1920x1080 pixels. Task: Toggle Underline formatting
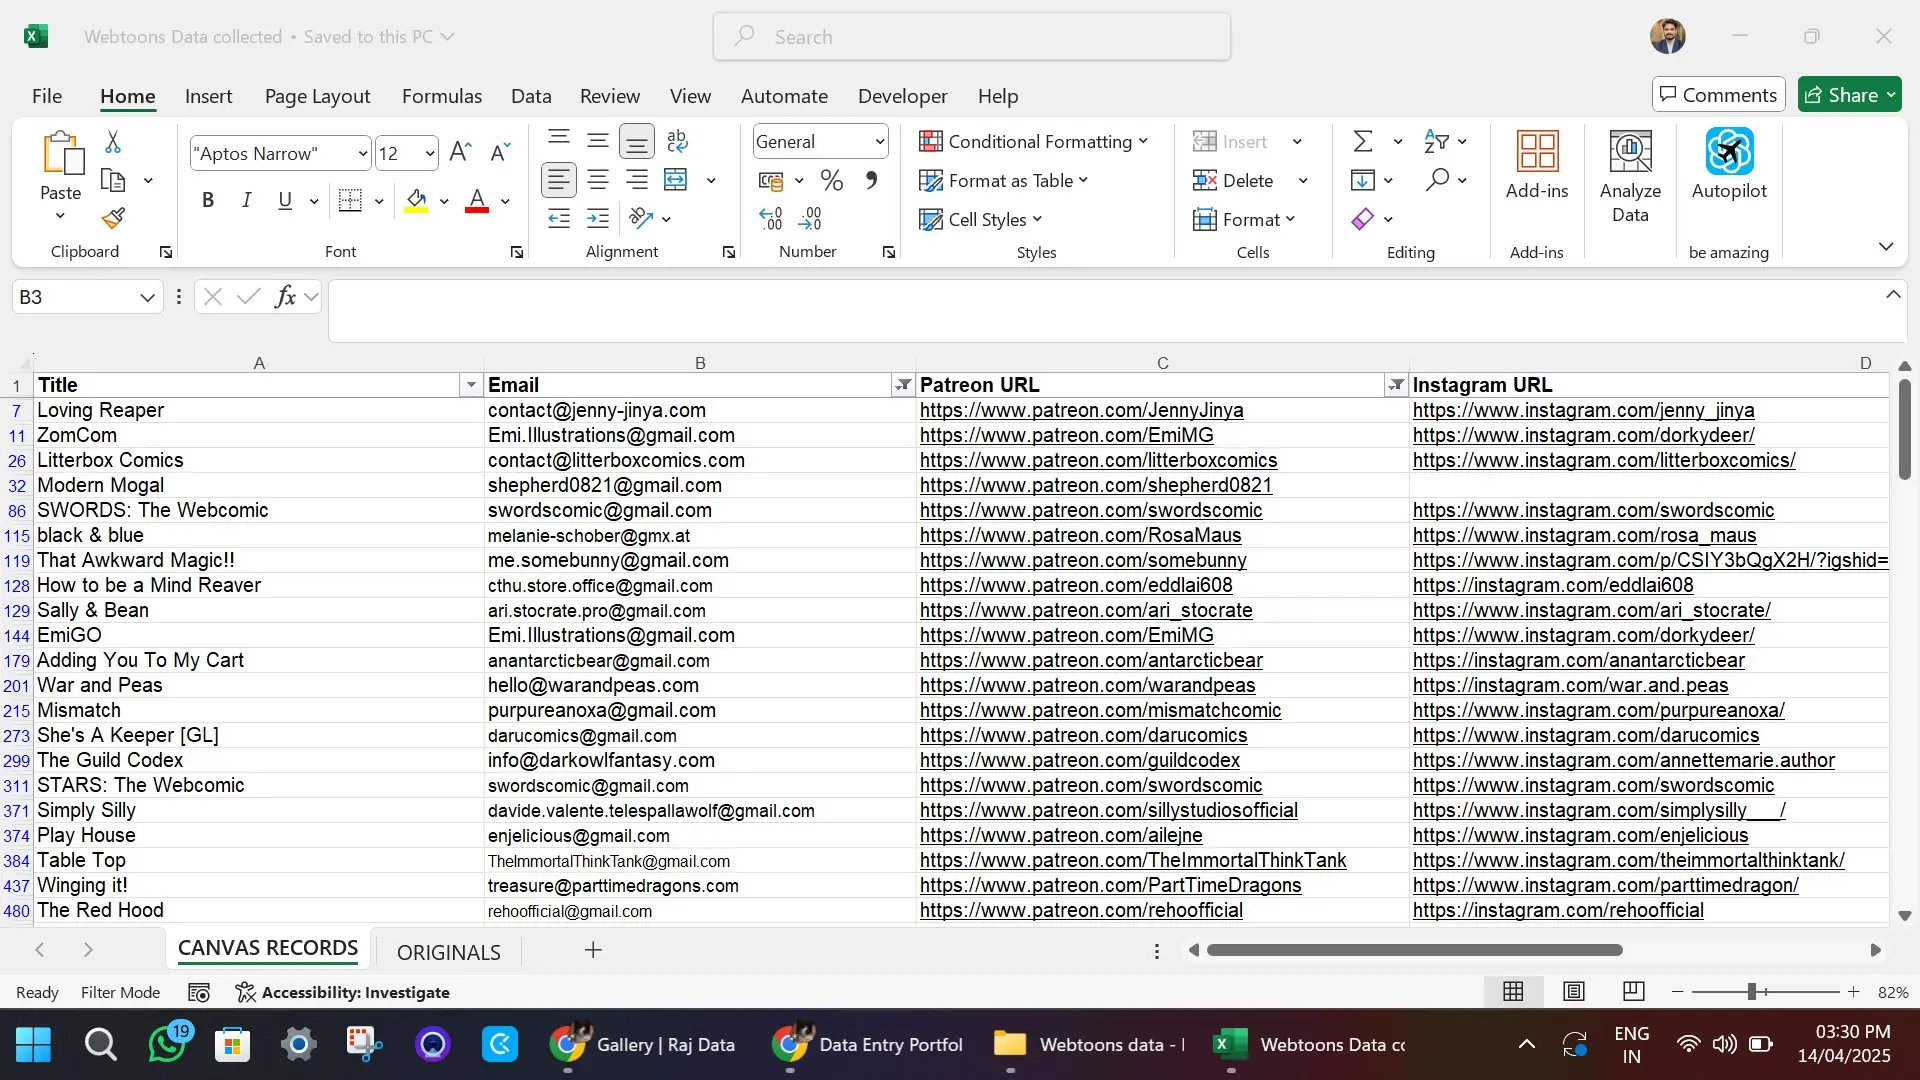(x=285, y=200)
